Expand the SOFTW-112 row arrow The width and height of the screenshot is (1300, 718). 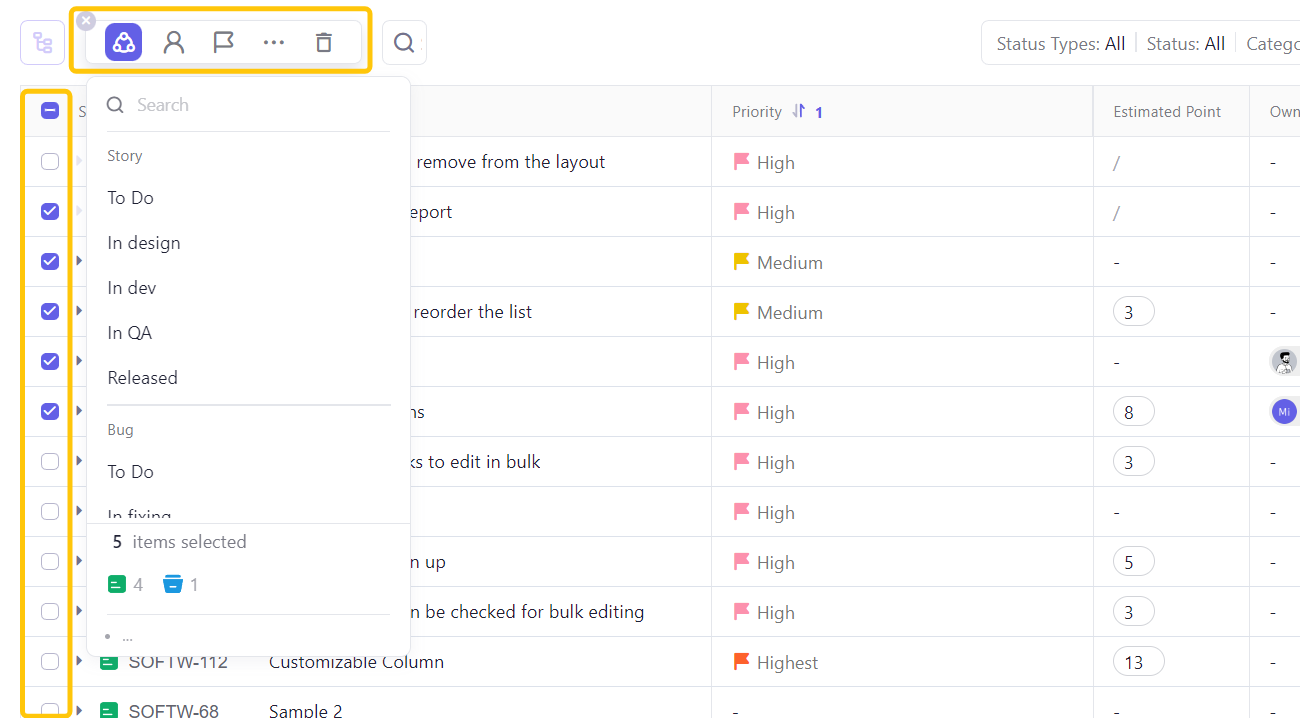click(x=79, y=661)
